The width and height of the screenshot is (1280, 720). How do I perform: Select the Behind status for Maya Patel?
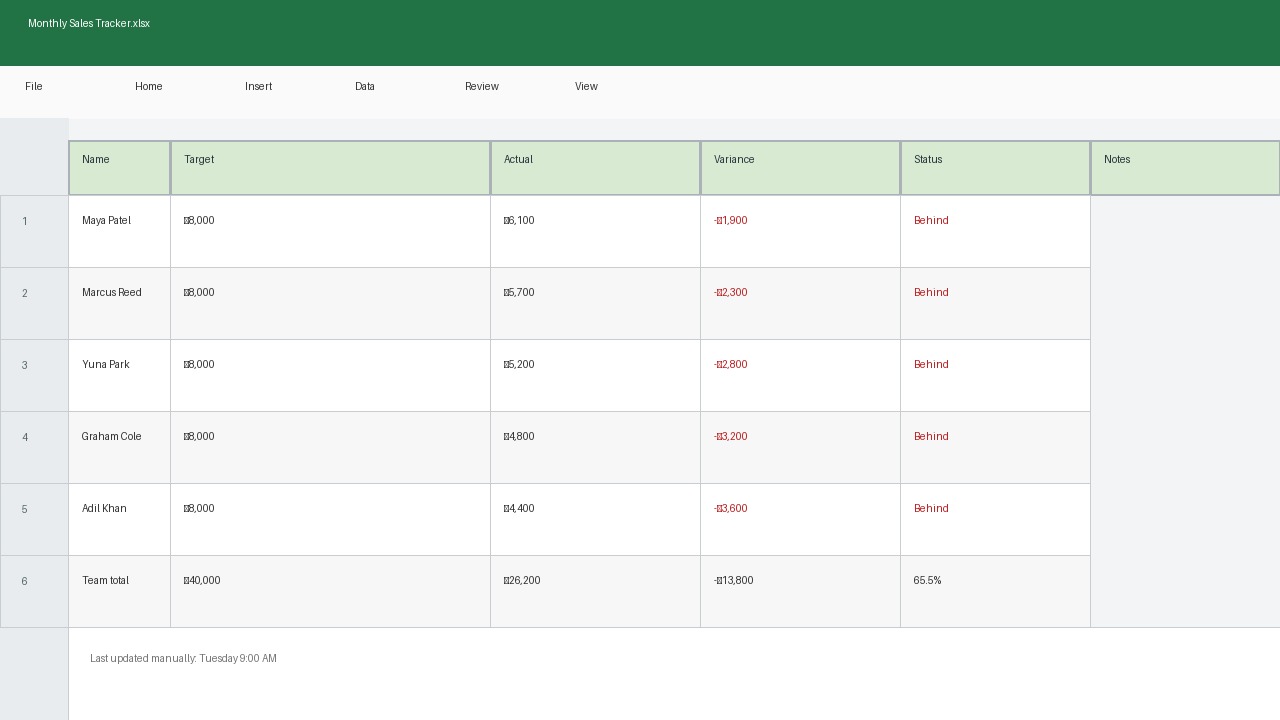[x=995, y=232]
